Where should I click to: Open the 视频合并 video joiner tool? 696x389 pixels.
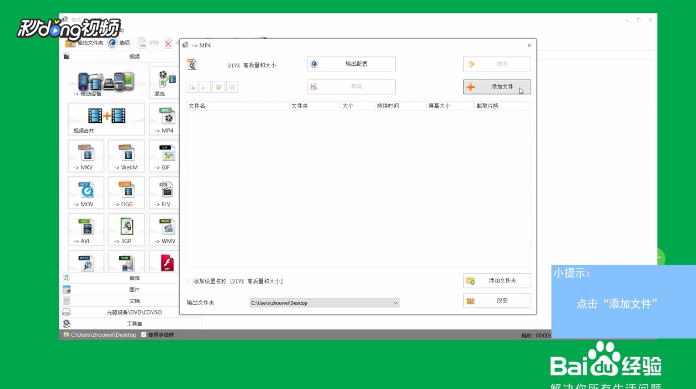click(106, 119)
